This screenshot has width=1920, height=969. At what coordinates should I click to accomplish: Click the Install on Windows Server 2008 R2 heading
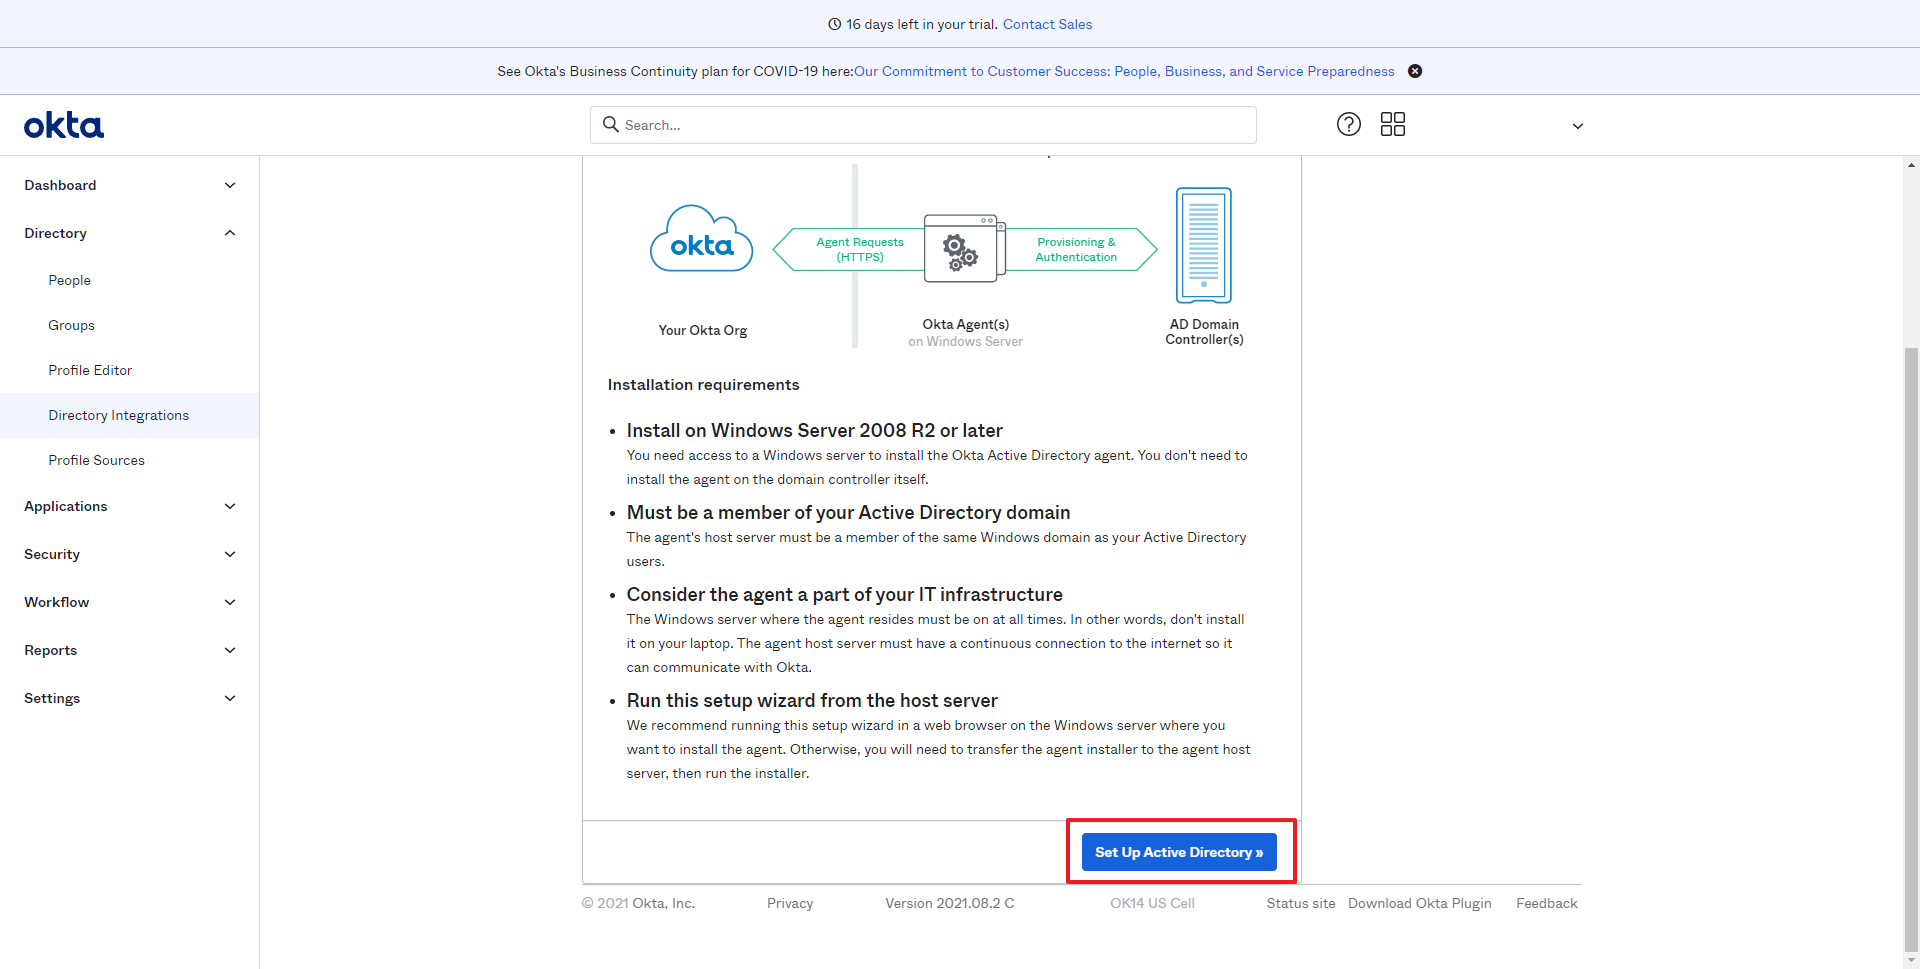[815, 430]
